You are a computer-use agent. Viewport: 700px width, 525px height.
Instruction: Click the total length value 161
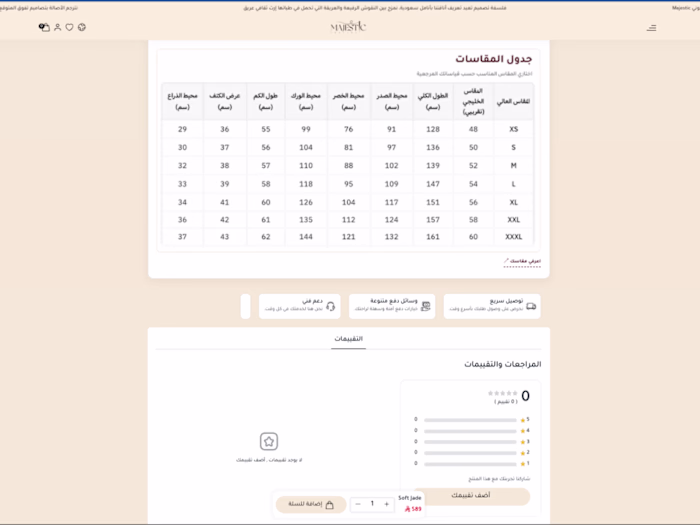tap(433, 237)
